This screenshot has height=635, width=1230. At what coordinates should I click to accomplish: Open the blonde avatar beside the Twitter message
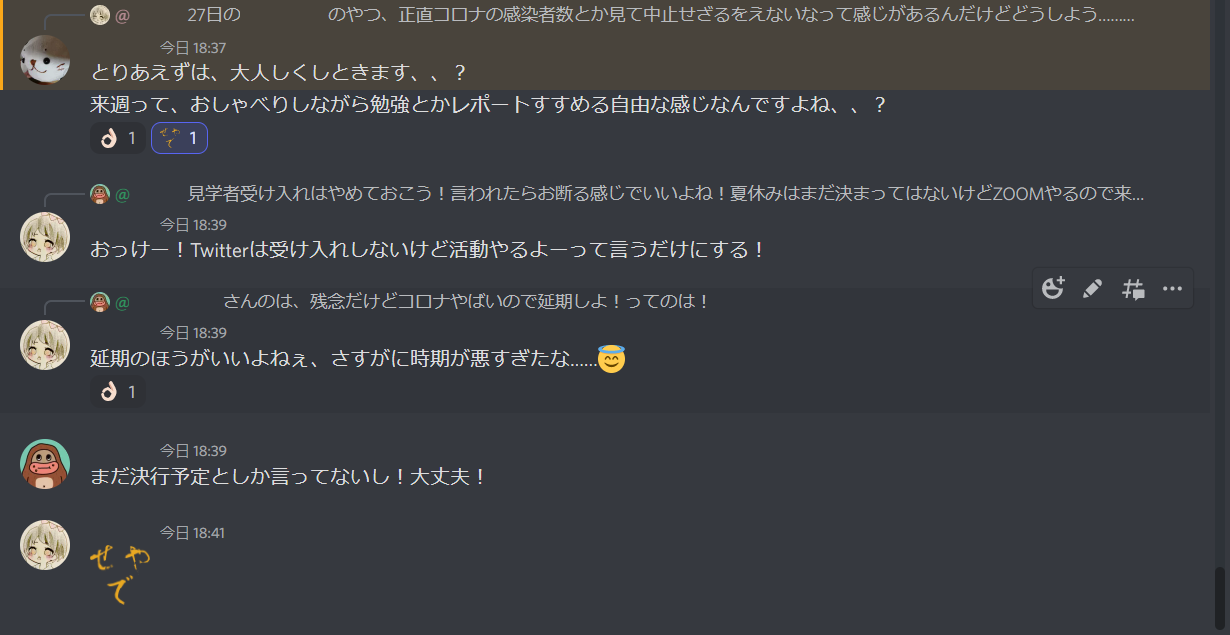[x=45, y=237]
